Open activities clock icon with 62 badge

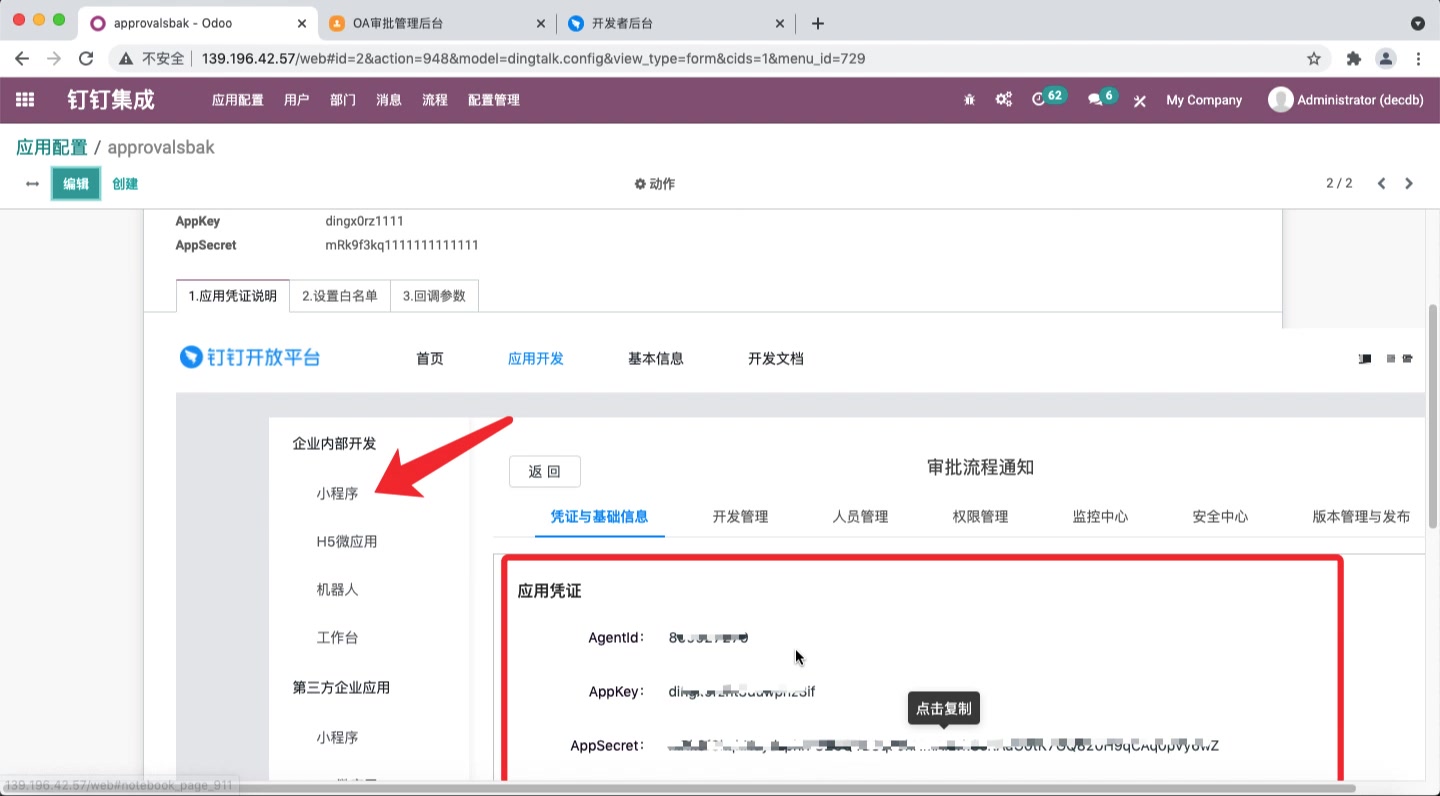pyautogui.click(x=1047, y=98)
